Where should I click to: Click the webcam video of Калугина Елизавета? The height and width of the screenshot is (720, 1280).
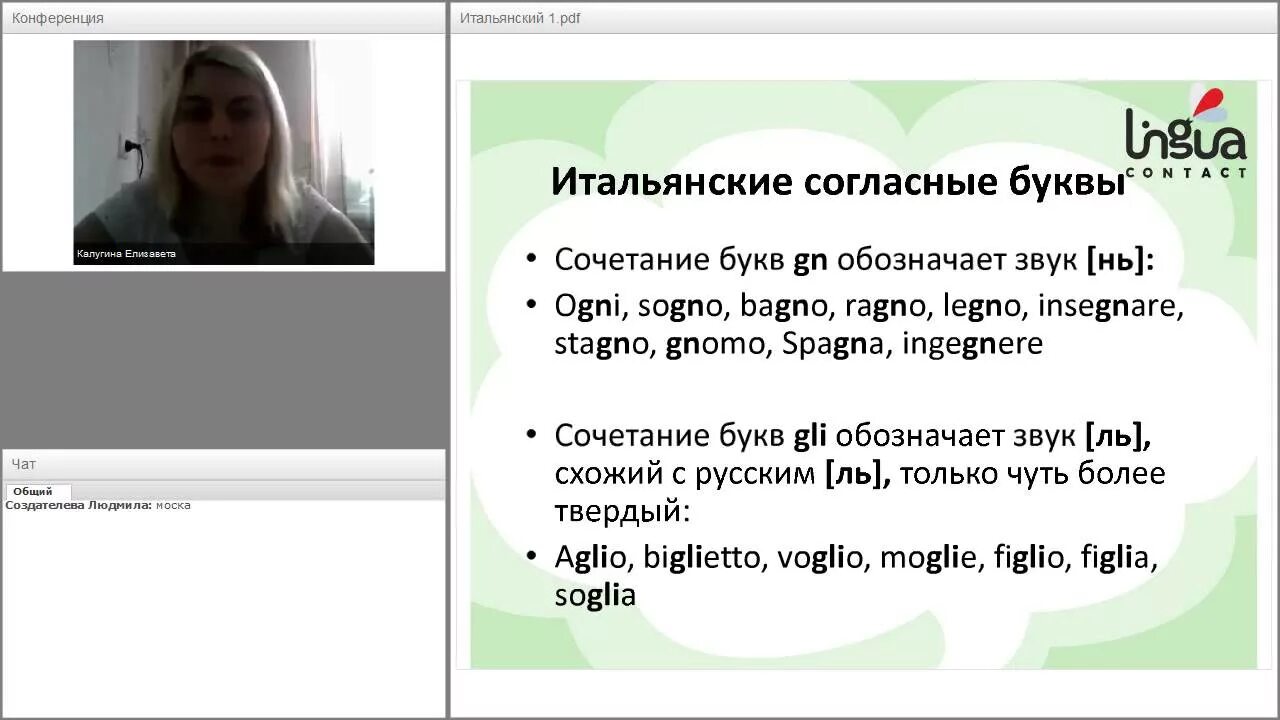click(224, 152)
